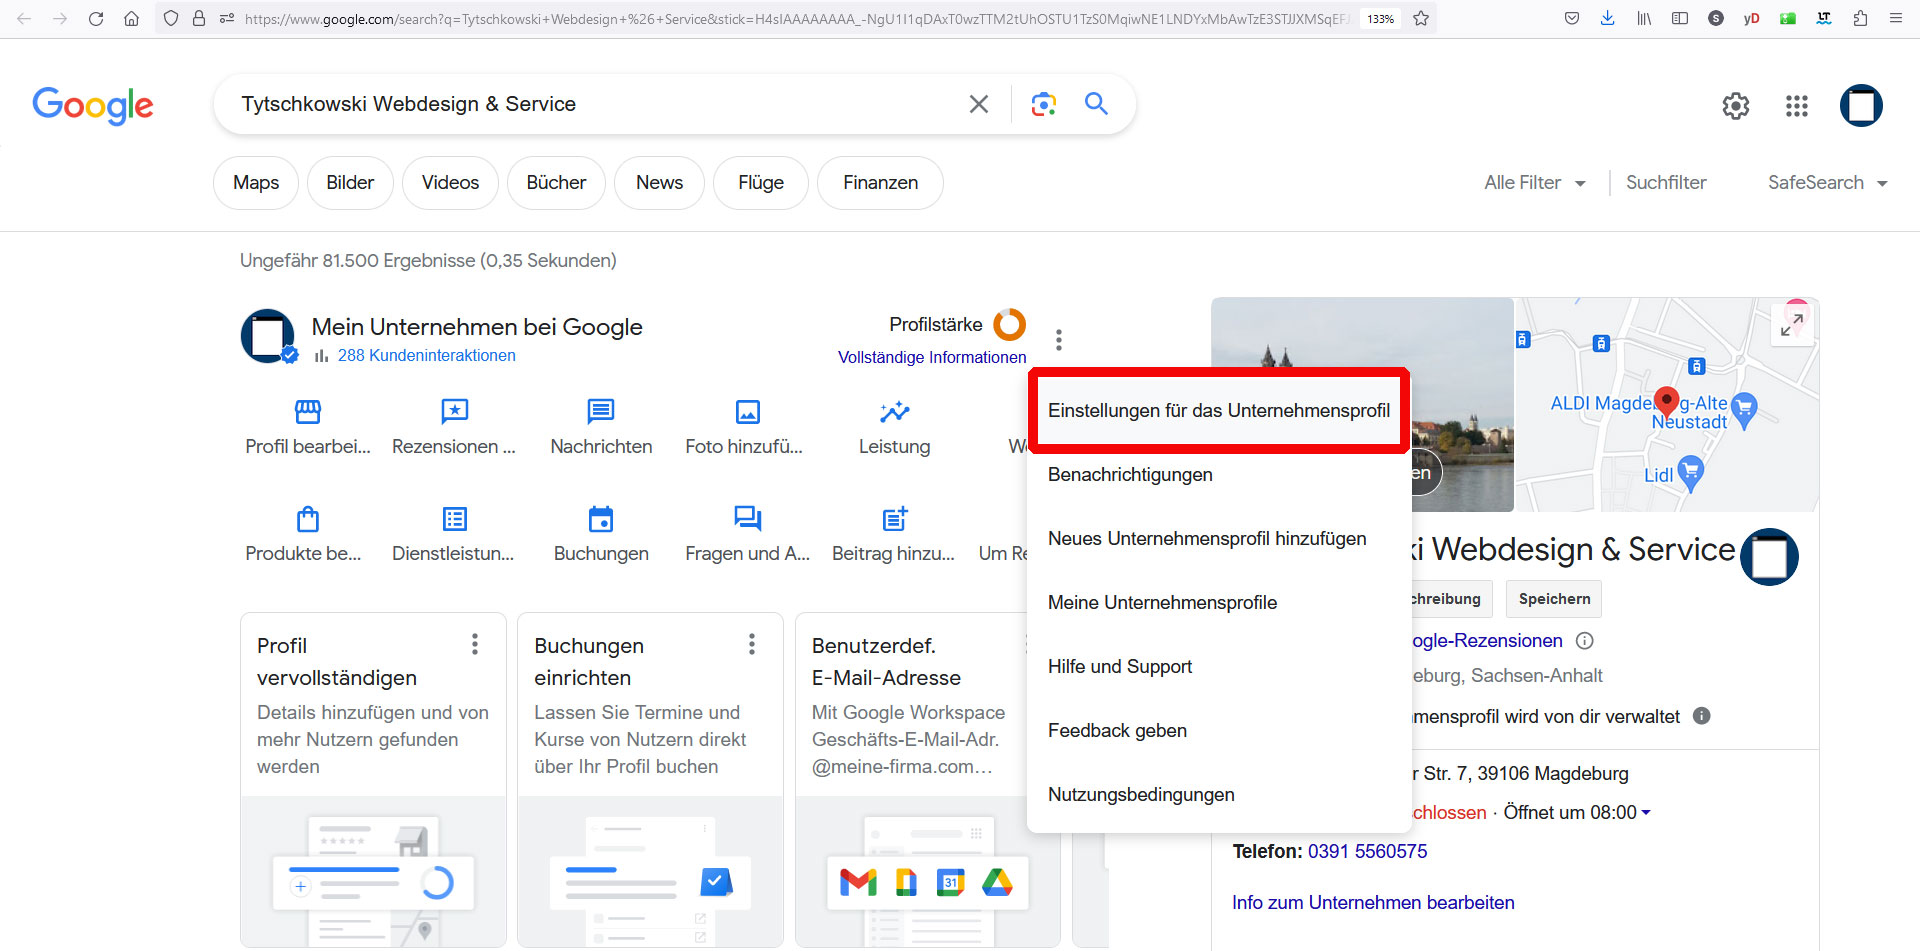
Task: Open browser hamburger menu
Action: (x=1895, y=18)
